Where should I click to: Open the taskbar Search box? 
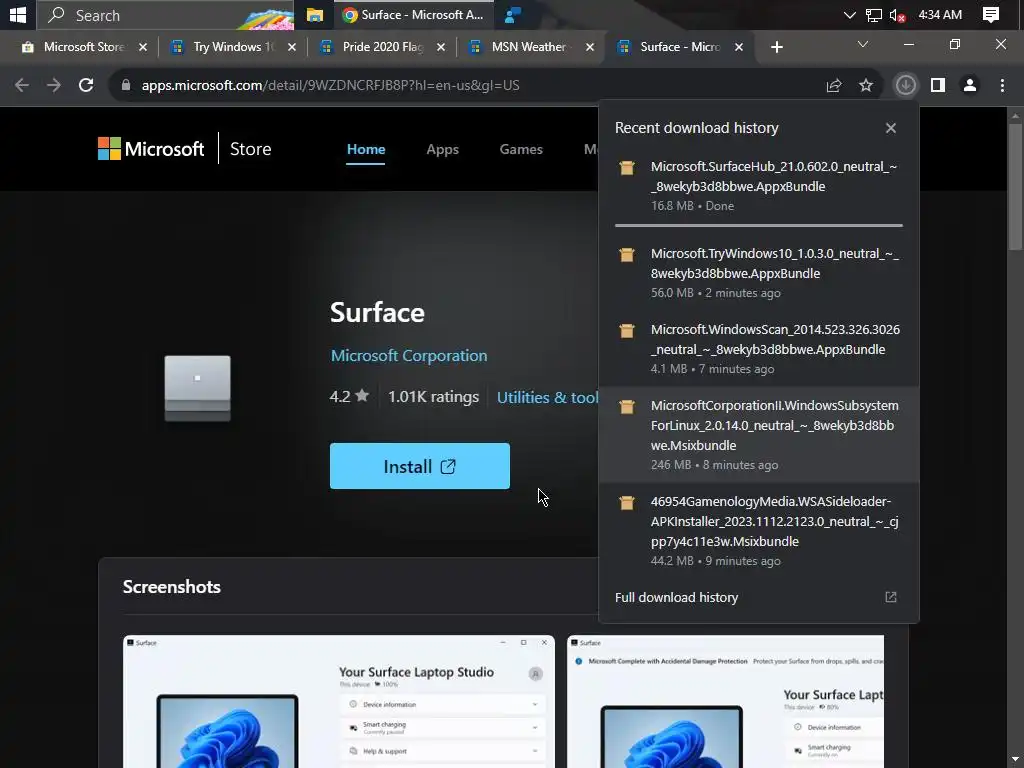pos(165,14)
